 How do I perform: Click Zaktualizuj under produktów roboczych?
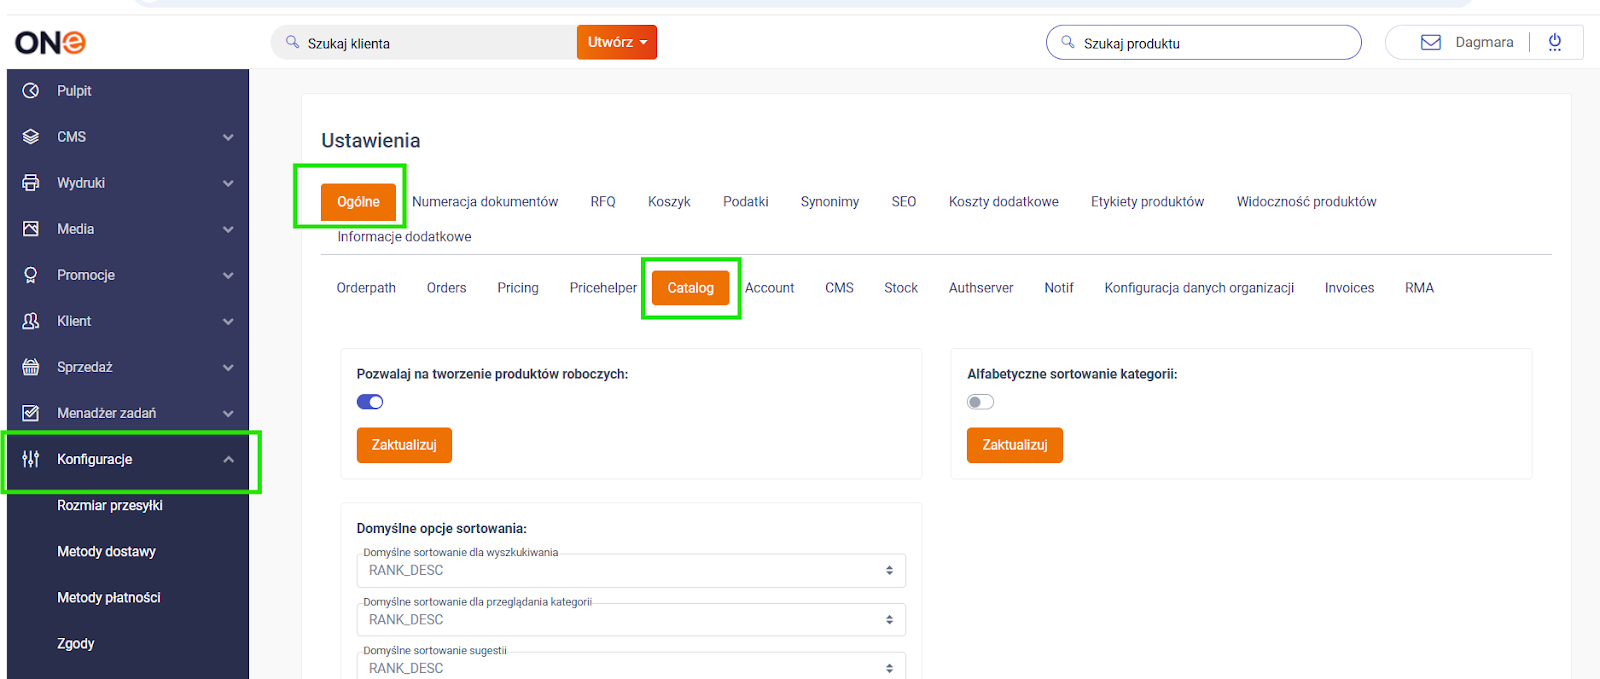(x=404, y=445)
